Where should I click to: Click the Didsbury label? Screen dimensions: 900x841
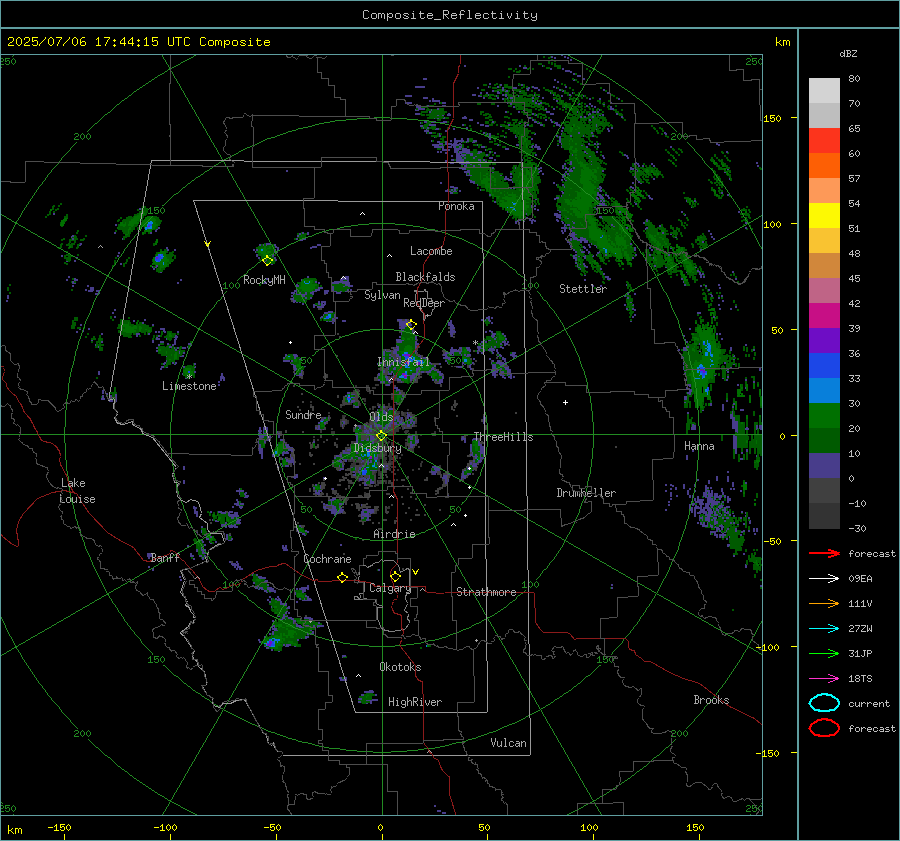click(377, 448)
